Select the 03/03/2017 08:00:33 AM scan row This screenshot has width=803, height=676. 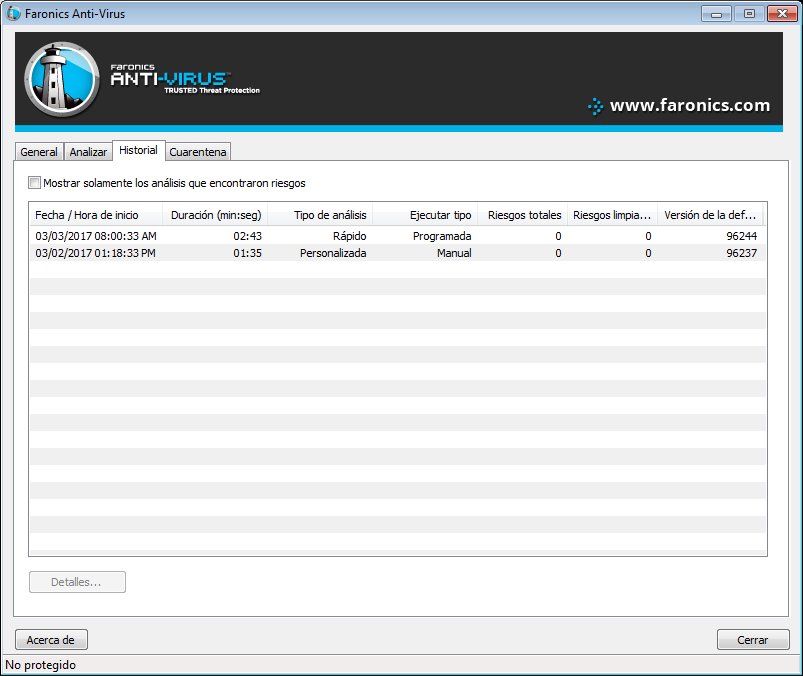point(397,236)
